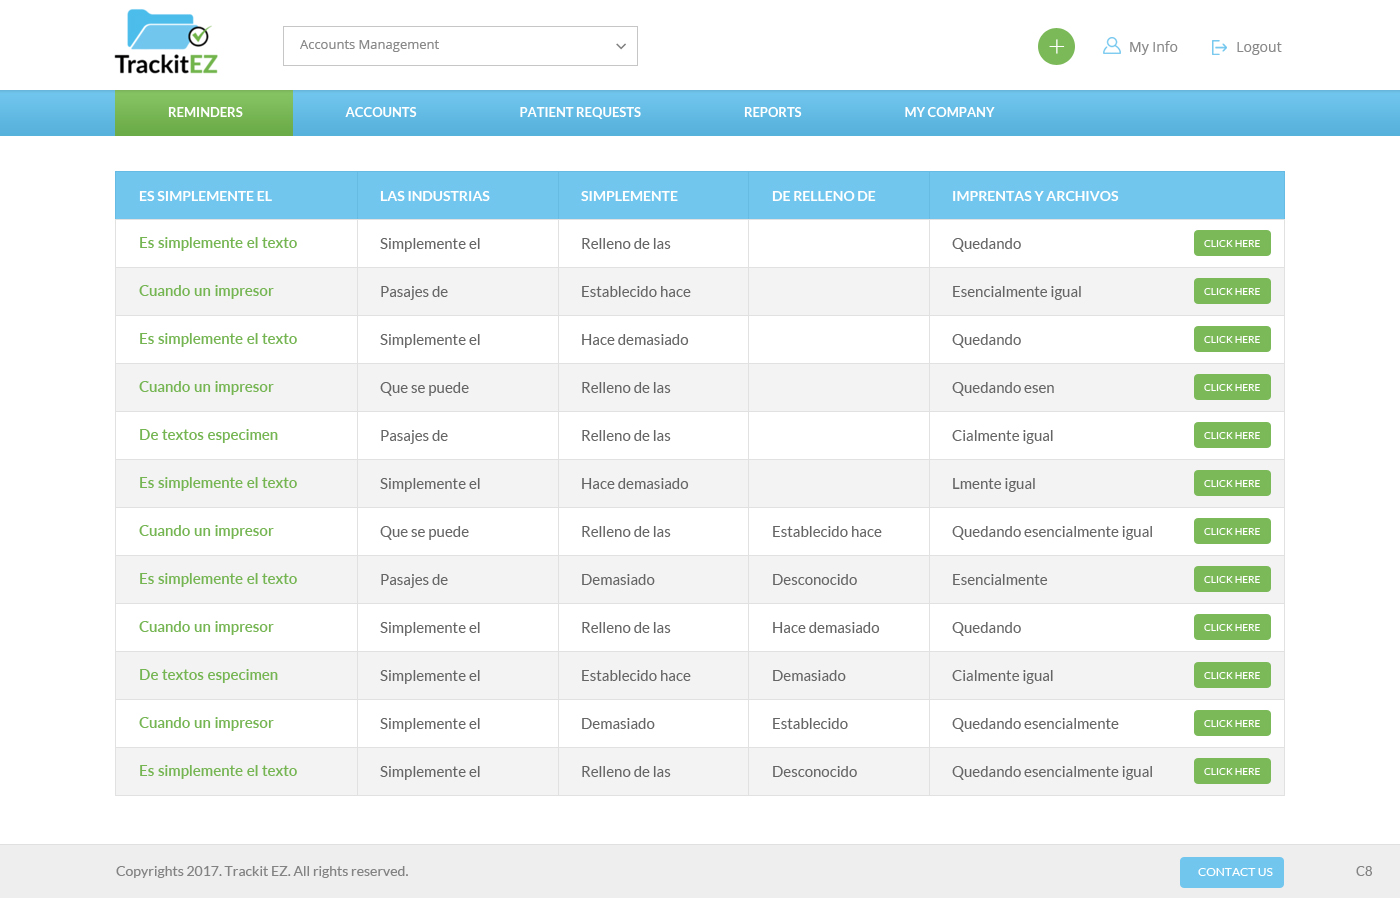Expand the dropdown using its chevron arrow
This screenshot has height=898, width=1400.
(620, 46)
